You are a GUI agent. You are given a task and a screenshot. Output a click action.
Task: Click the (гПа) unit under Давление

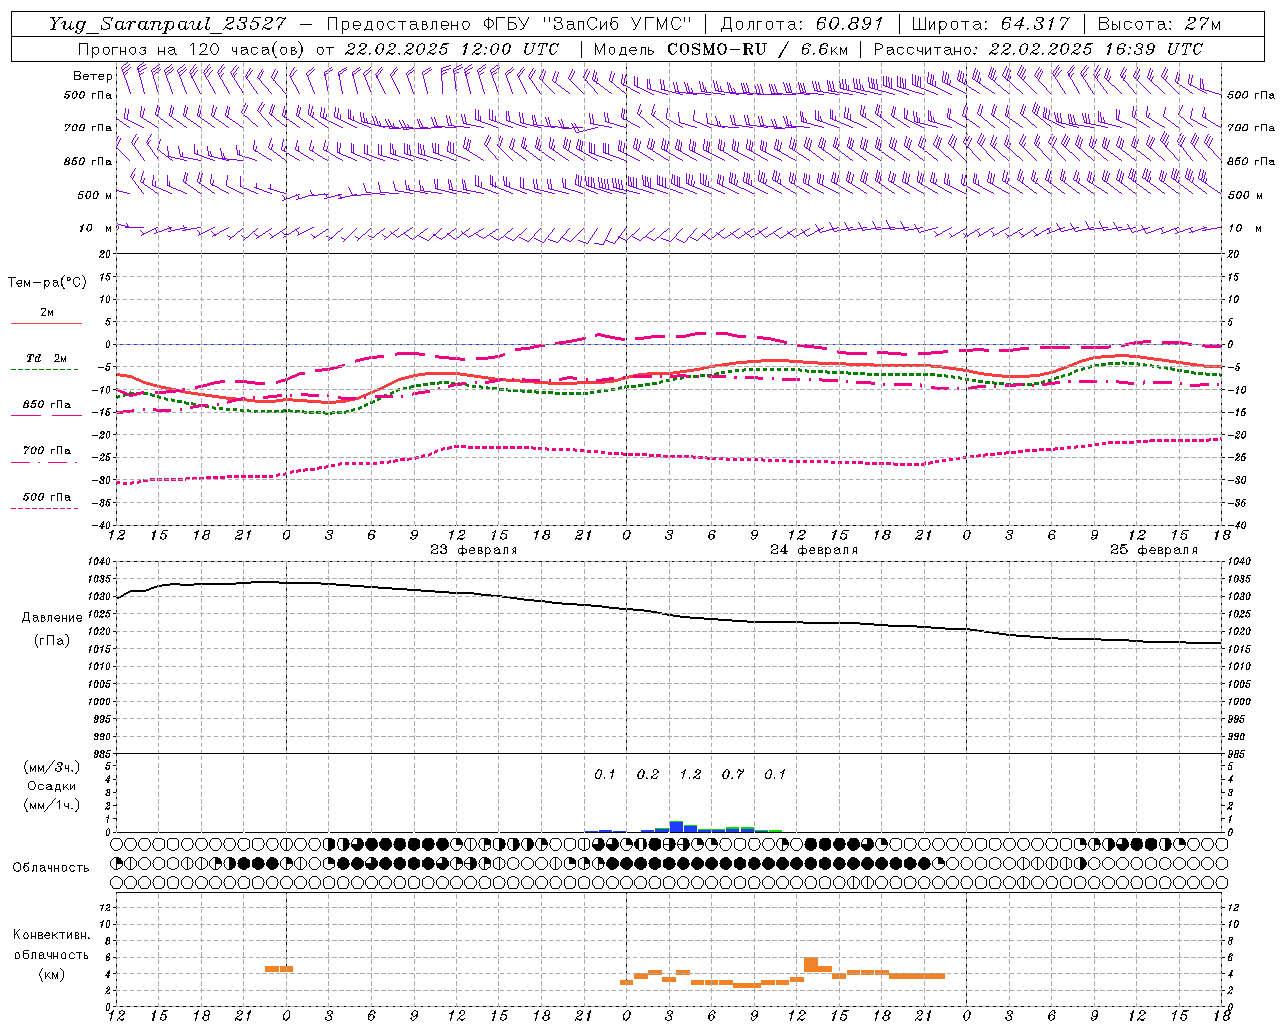click(52, 641)
